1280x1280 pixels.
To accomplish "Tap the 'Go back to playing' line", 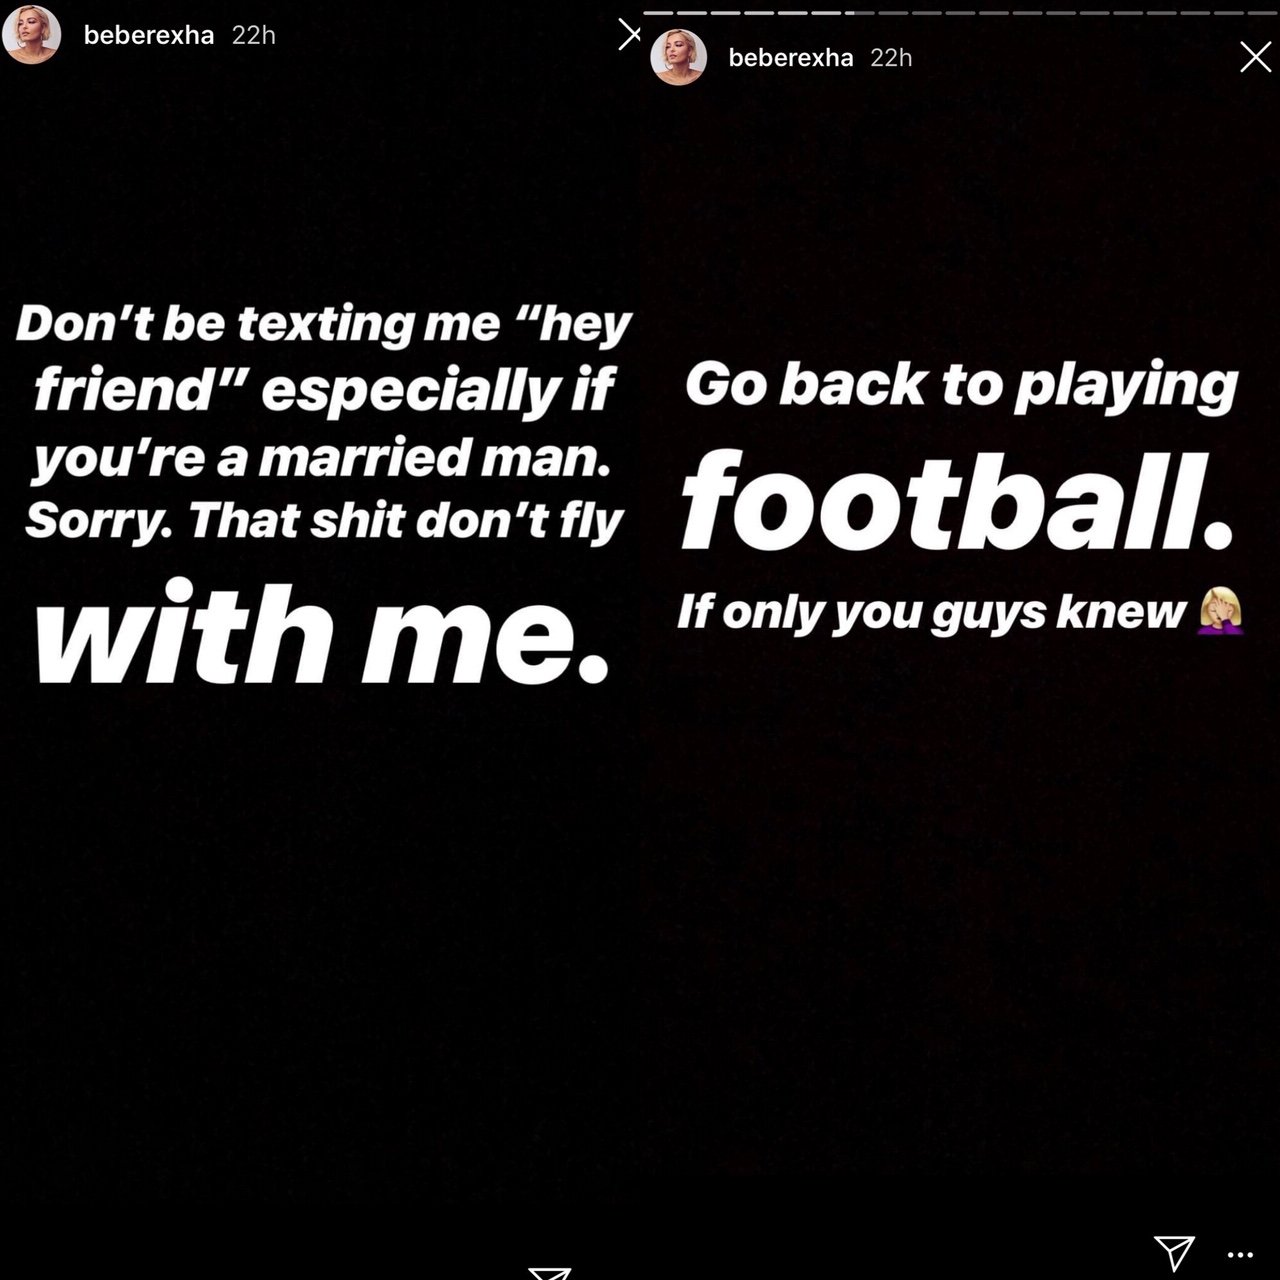I will click(x=962, y=387).
